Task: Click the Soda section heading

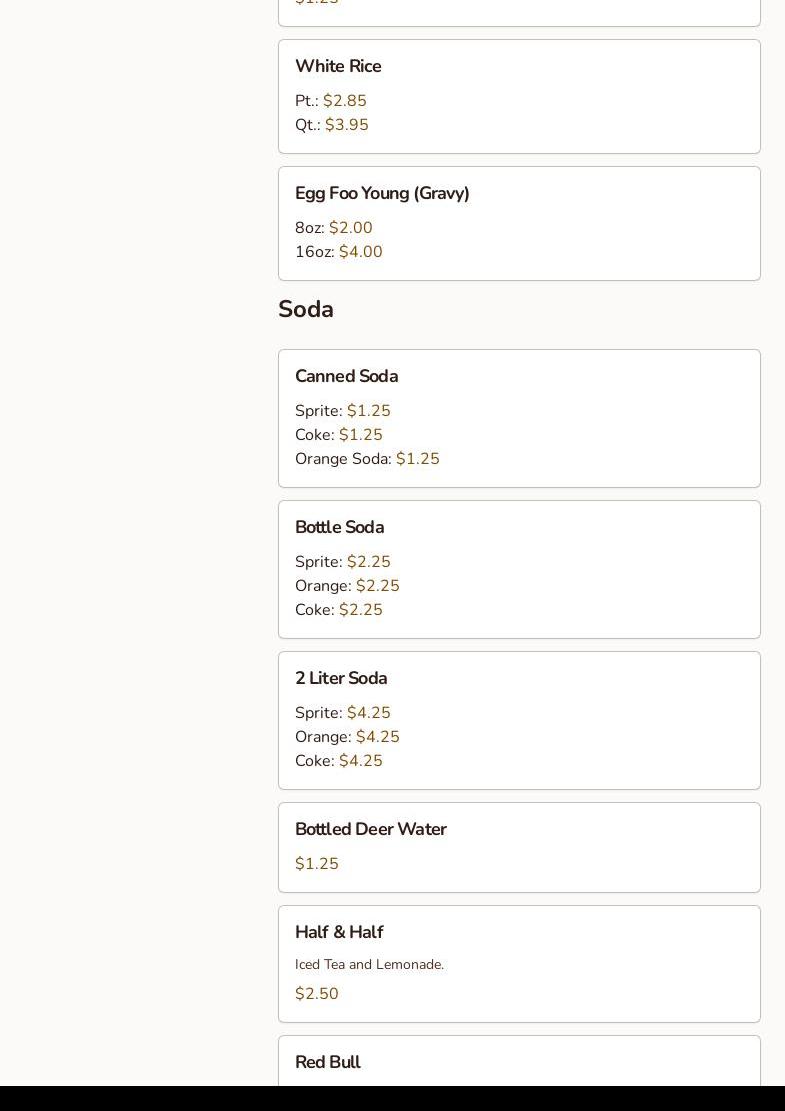Action: (306, 310)
